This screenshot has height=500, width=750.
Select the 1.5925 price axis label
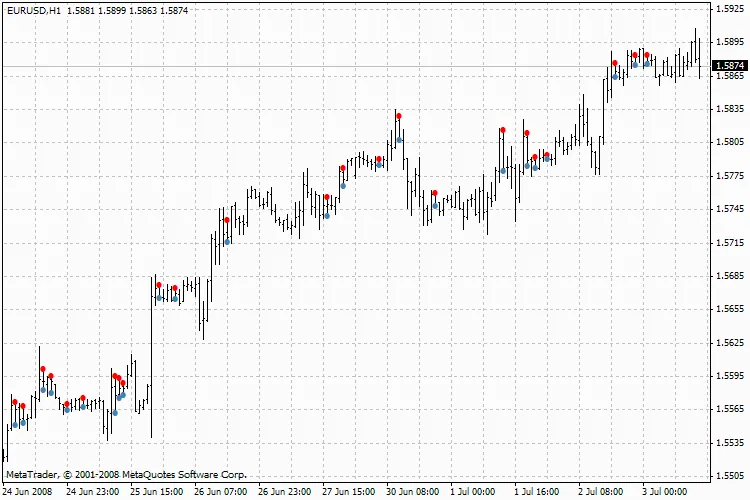click(x=729, y=9)
